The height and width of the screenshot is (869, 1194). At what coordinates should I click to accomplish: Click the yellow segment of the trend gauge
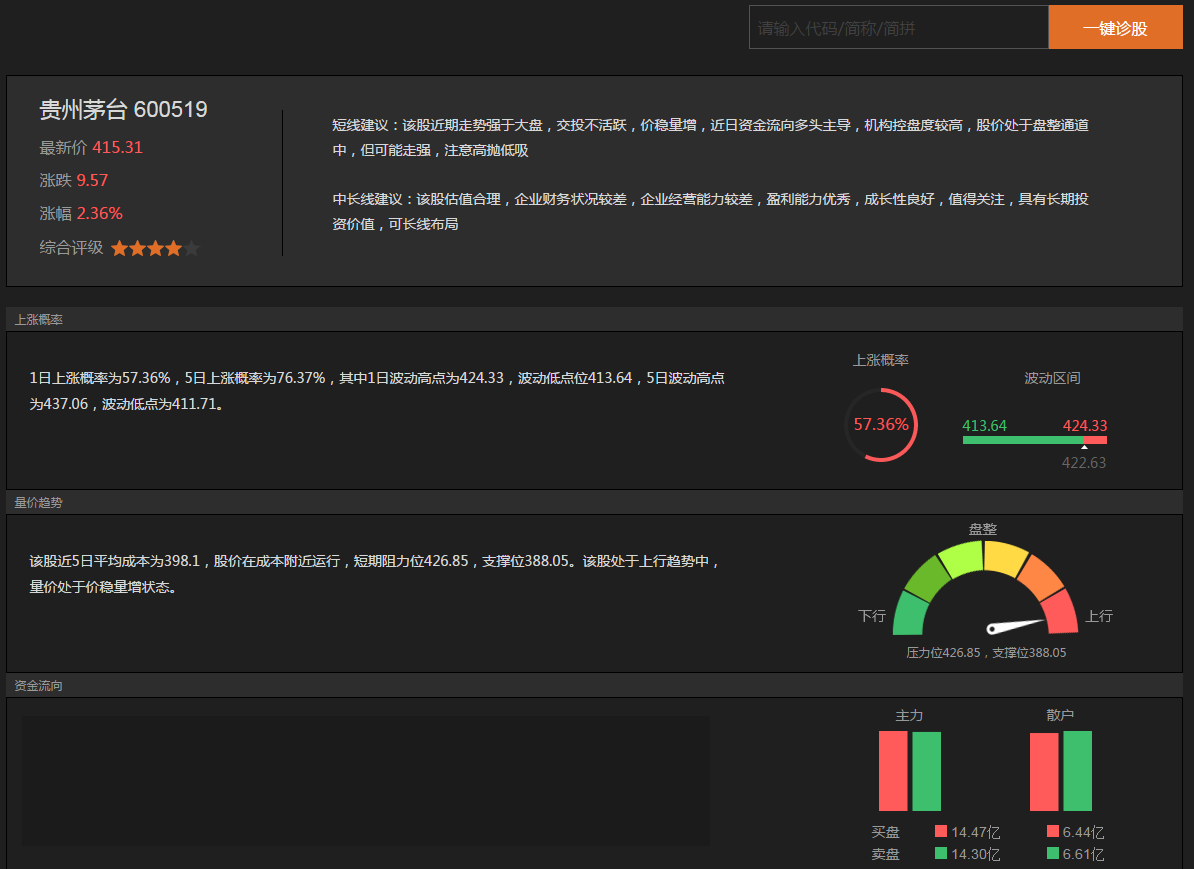coord(1005,557)
